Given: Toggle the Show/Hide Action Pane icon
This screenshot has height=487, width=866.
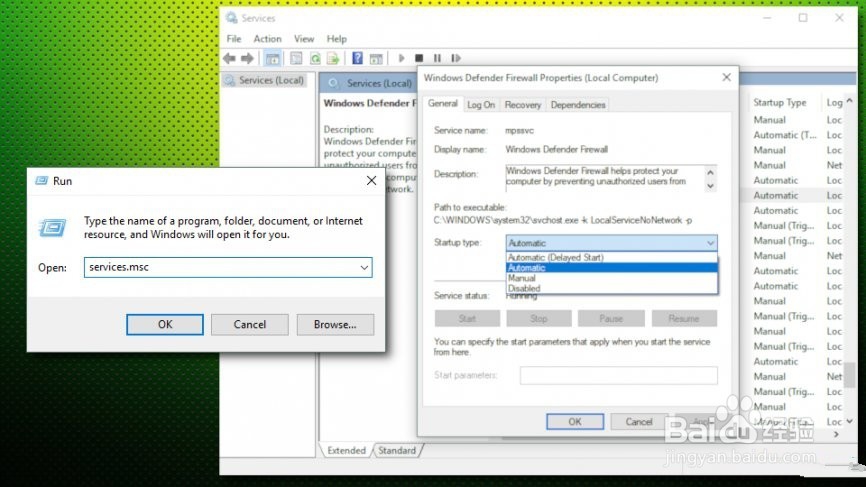Looking at the screenshot, I should 376,58.
